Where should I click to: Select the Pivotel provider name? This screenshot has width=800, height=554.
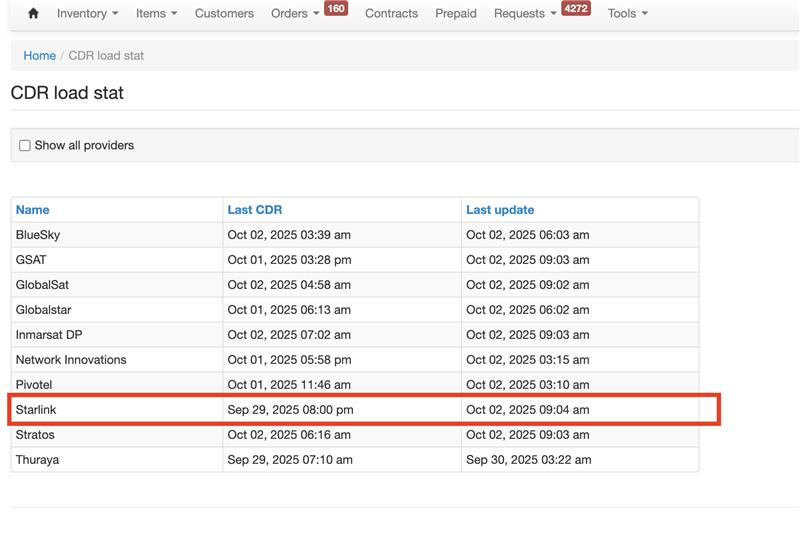[x=34, y=385]
